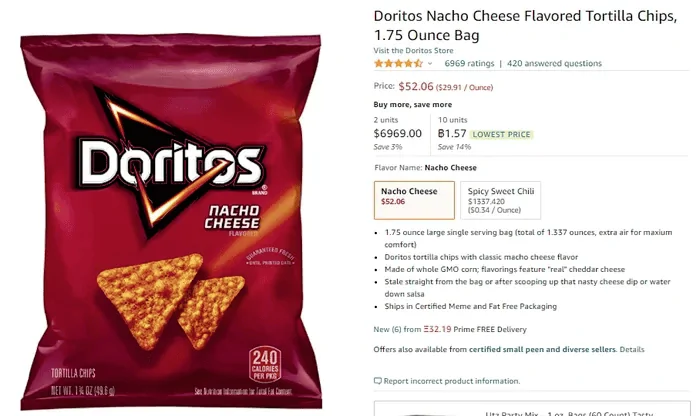Viewport: 700px width, 416px height.
Task: Open the Doritos bag product image
Action: [x=171, y=221]
